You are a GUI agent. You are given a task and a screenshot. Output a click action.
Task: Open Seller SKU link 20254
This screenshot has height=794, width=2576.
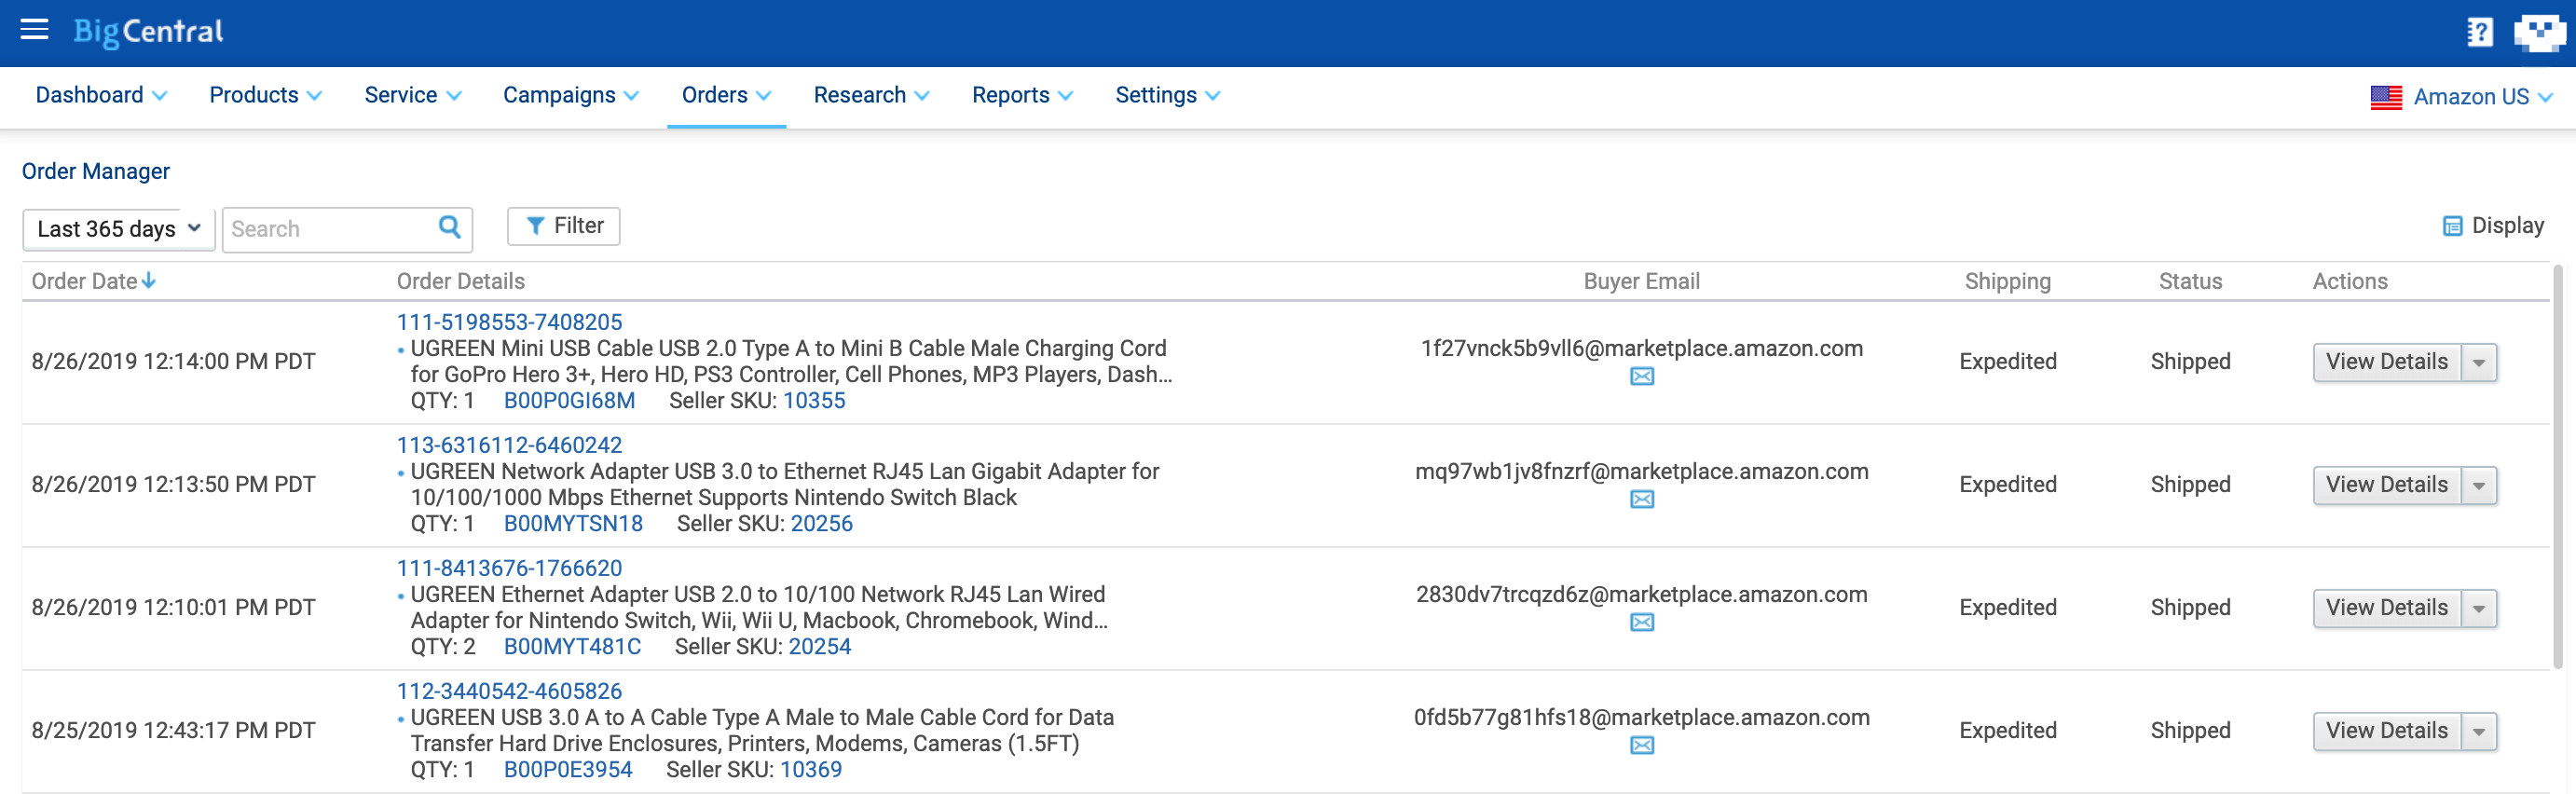pyautogui.click(x=820, y=647)
